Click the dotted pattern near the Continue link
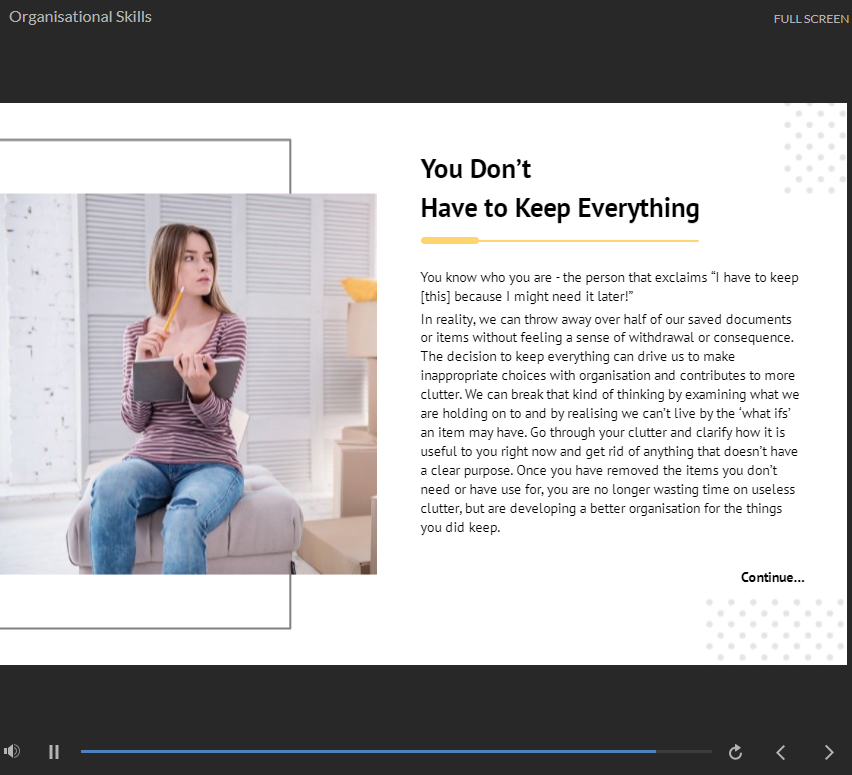Image resolution: width=852 pixels, height=775 pixels. point(774,630)
